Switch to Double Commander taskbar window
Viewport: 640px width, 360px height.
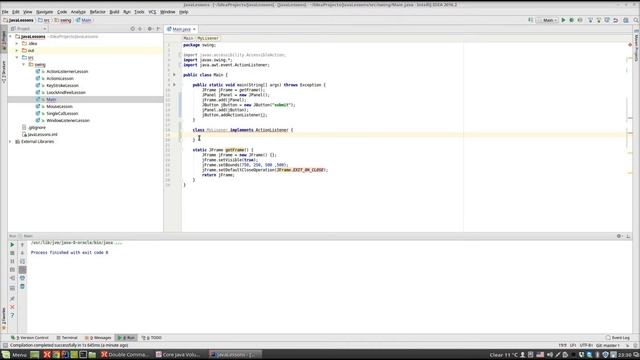125,355
